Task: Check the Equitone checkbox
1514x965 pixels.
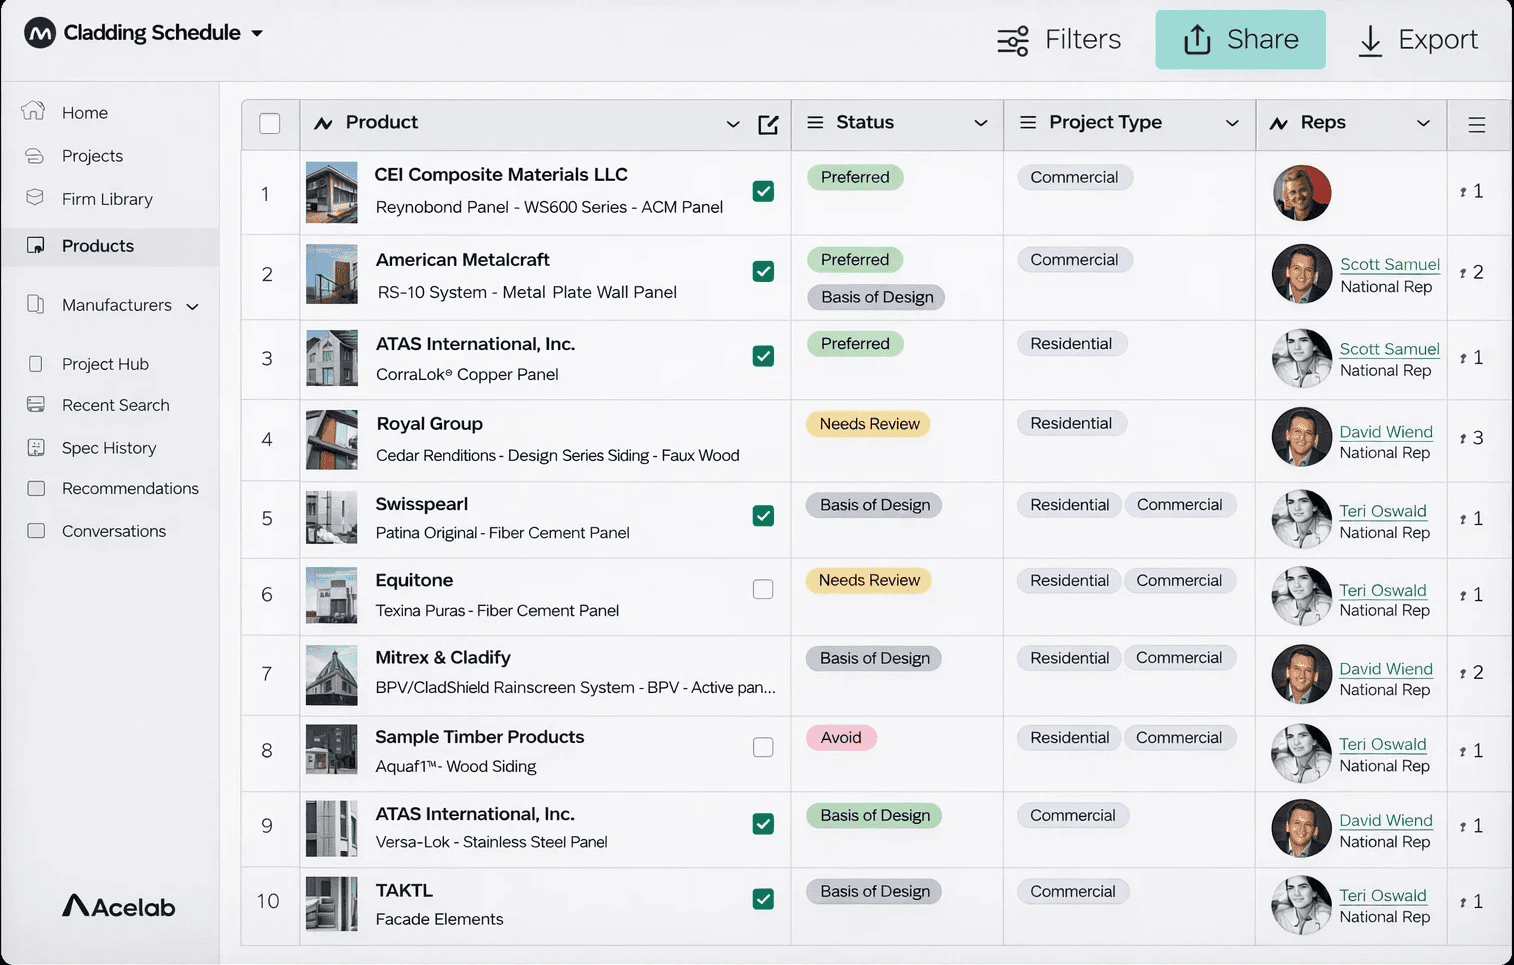Action: 763,589
